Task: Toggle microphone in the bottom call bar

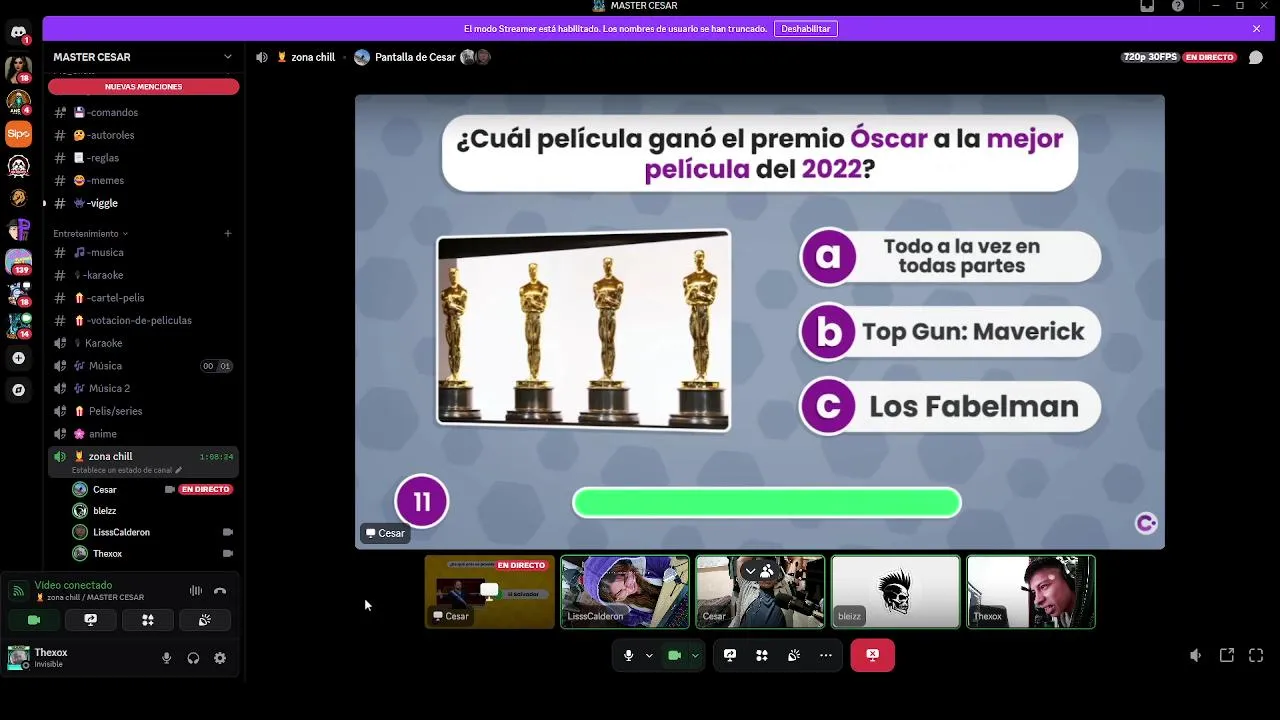Action: pos(628,655)
